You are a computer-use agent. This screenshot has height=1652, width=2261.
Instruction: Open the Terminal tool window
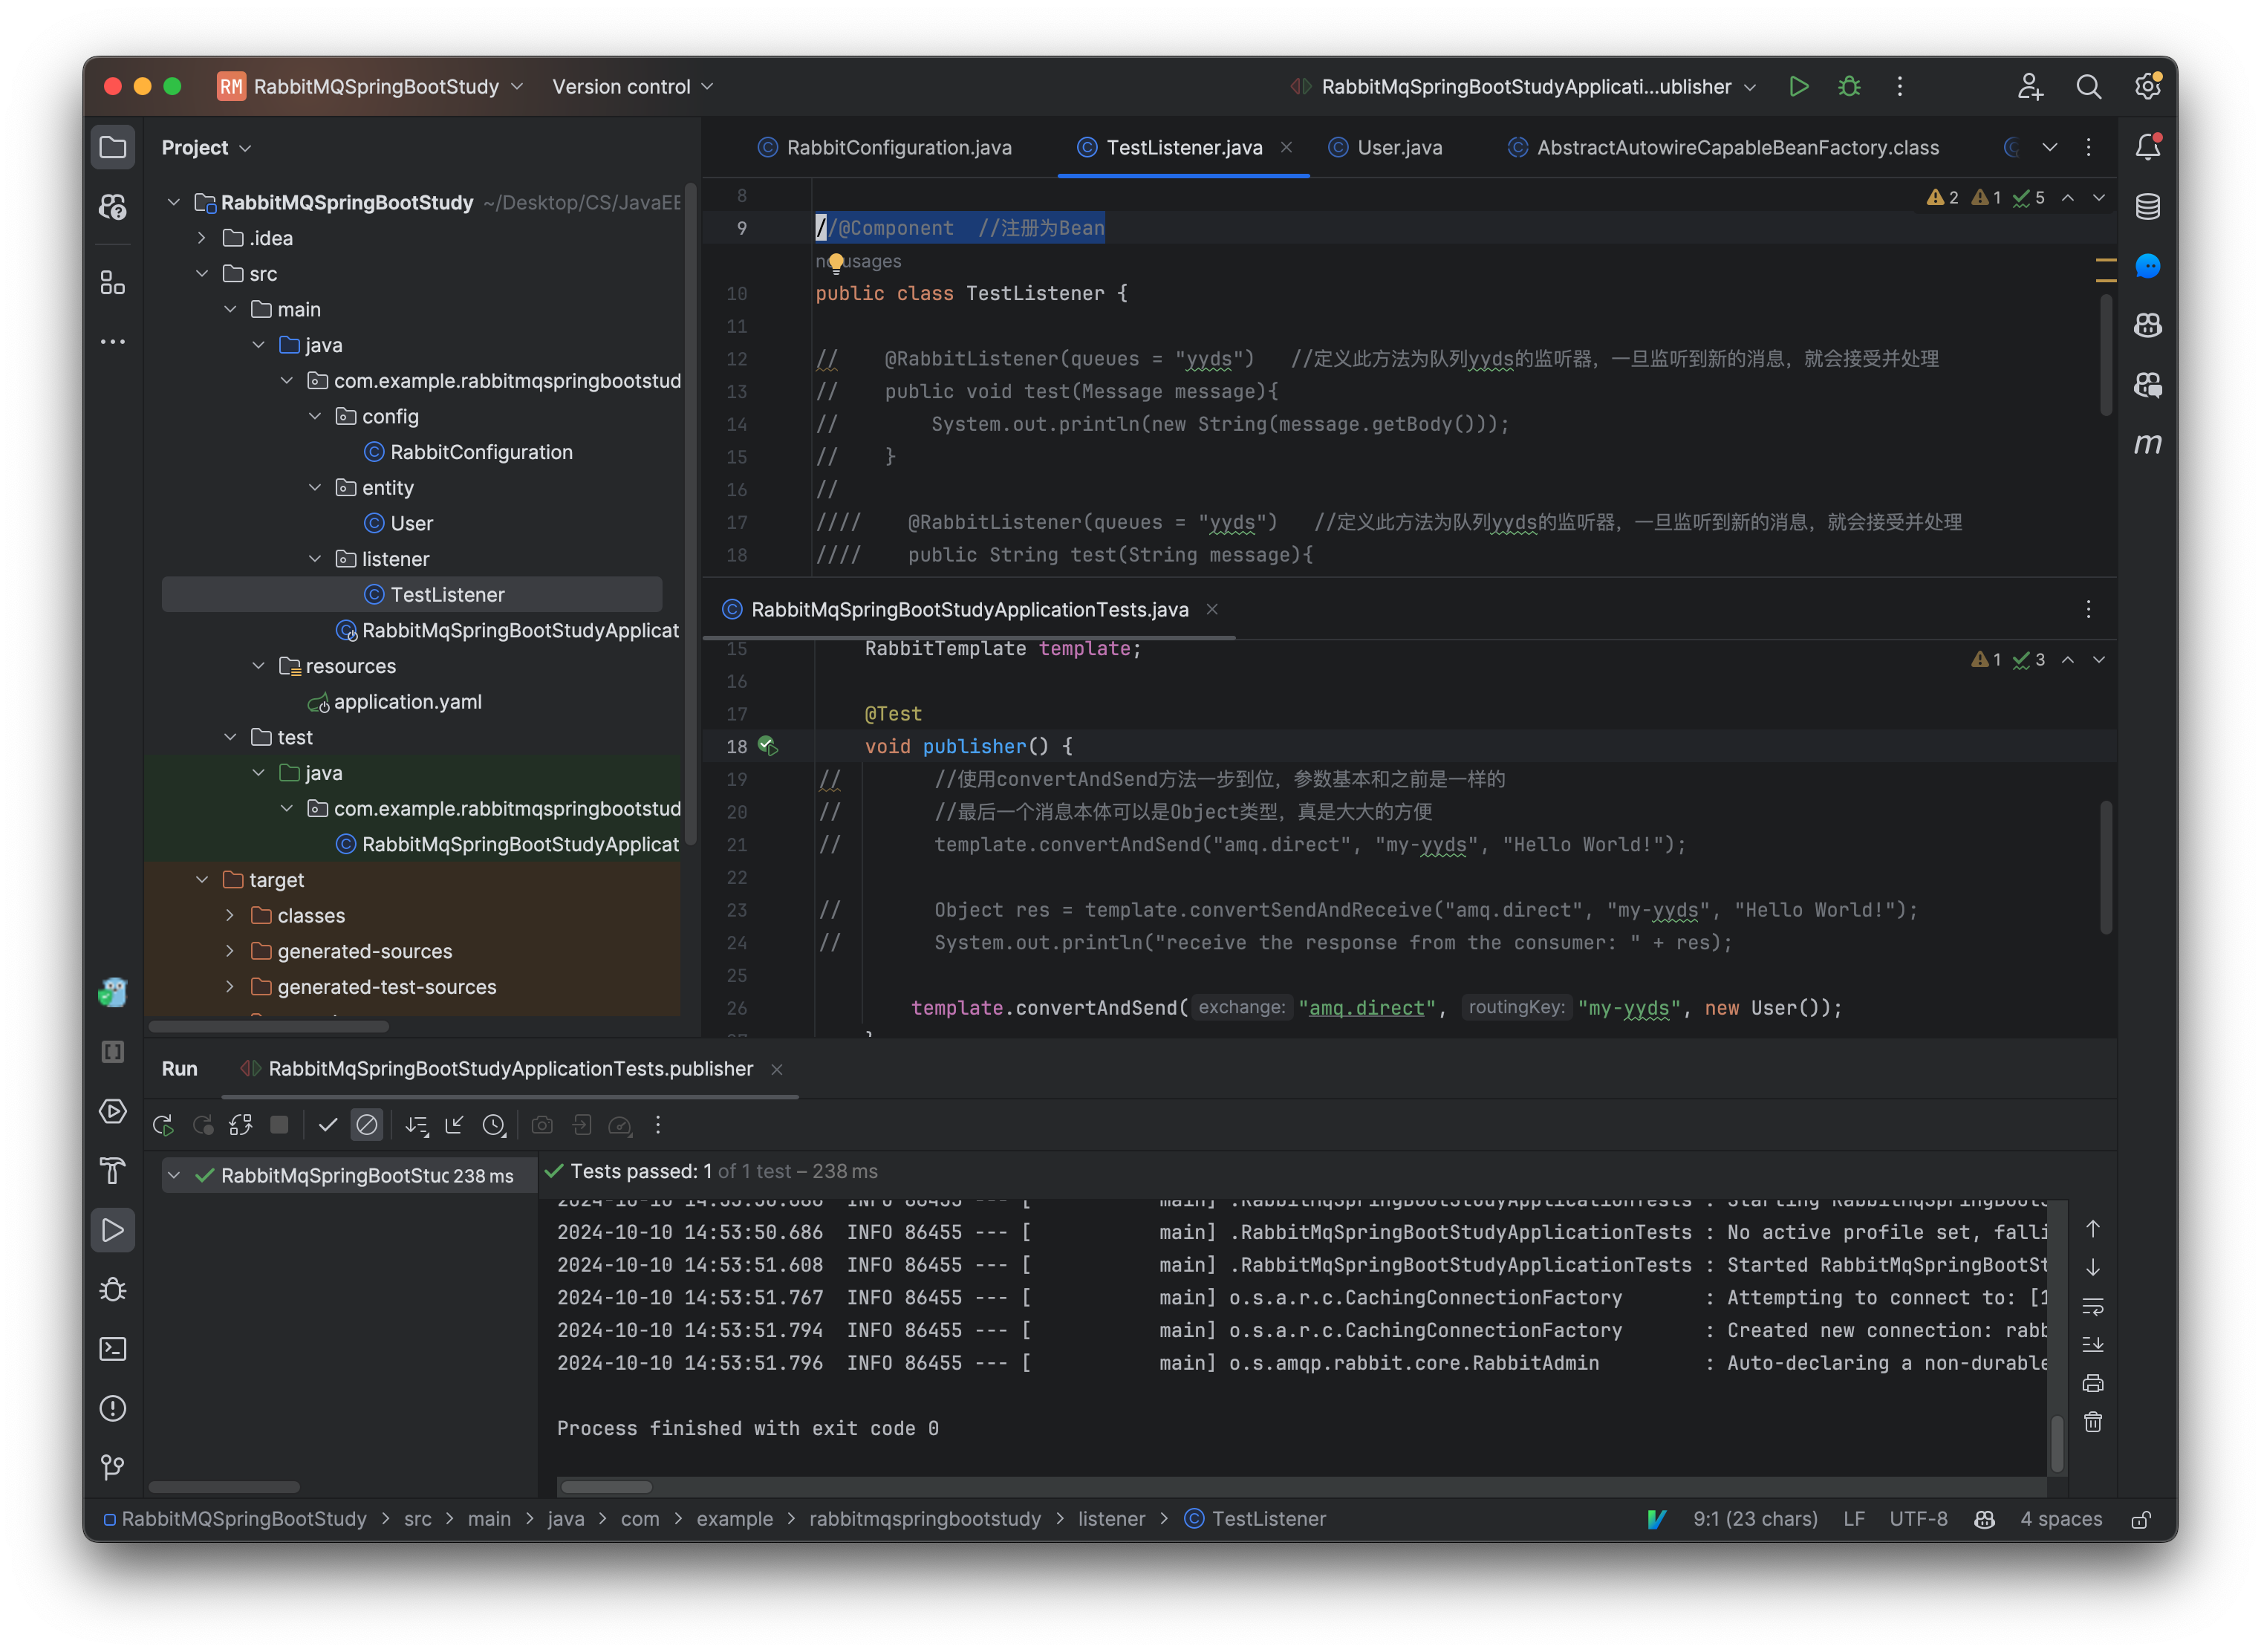(x=113, y=1349)
